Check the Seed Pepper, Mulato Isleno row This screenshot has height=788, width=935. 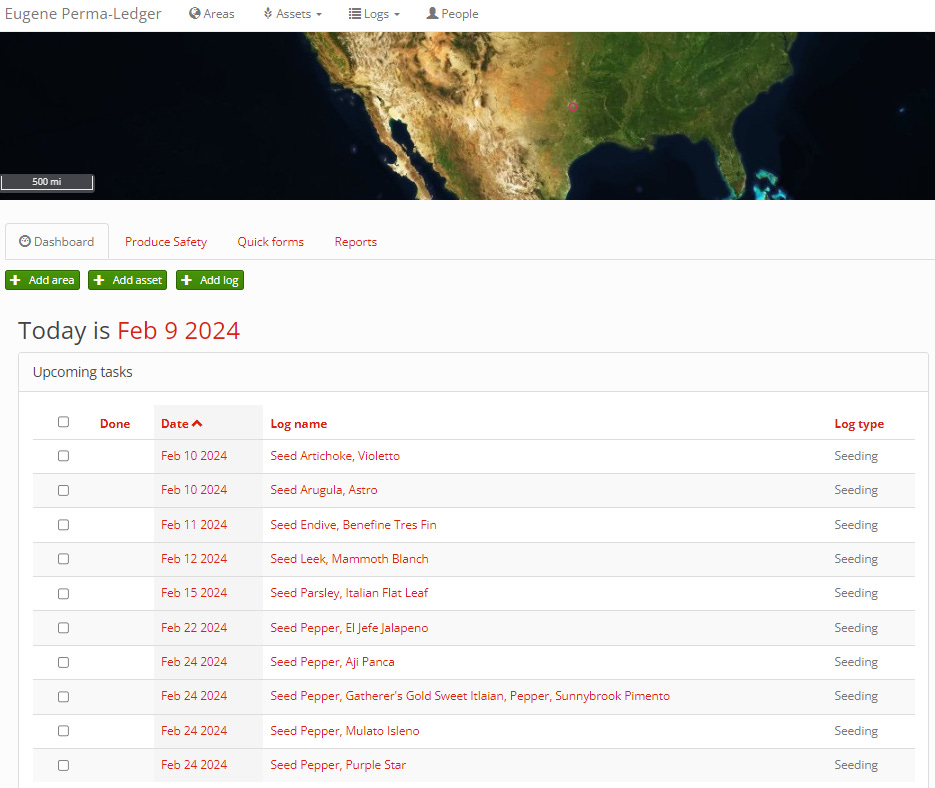63,731
